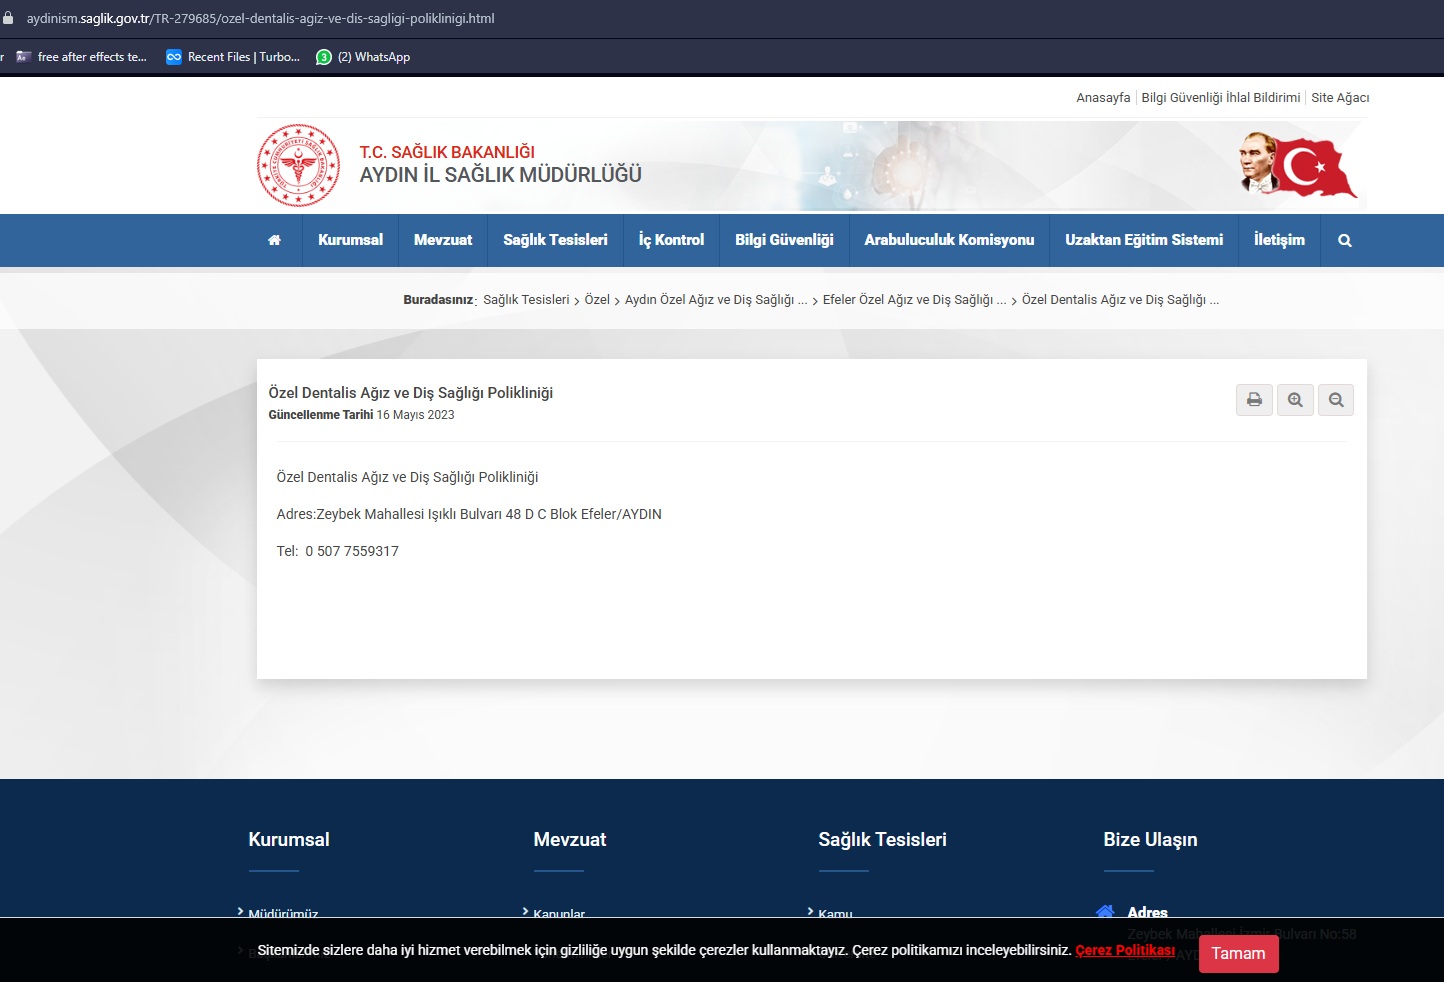Image resolution: width=1444 pixels, height=982 pixels.
Task: Click the Buradasınız breadcrumb label
Action: pos(439,299)
